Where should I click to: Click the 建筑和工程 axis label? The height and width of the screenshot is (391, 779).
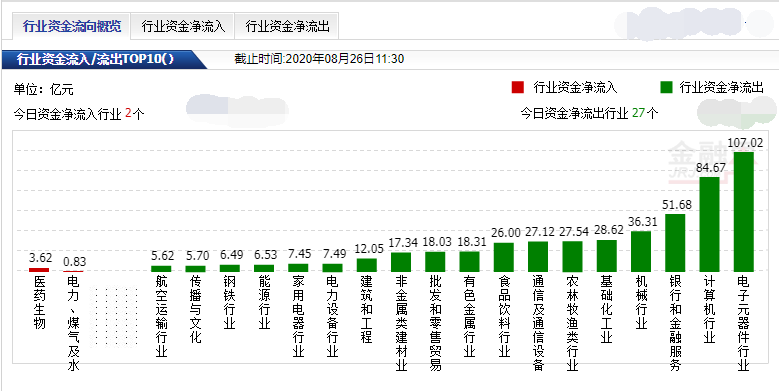367,310
